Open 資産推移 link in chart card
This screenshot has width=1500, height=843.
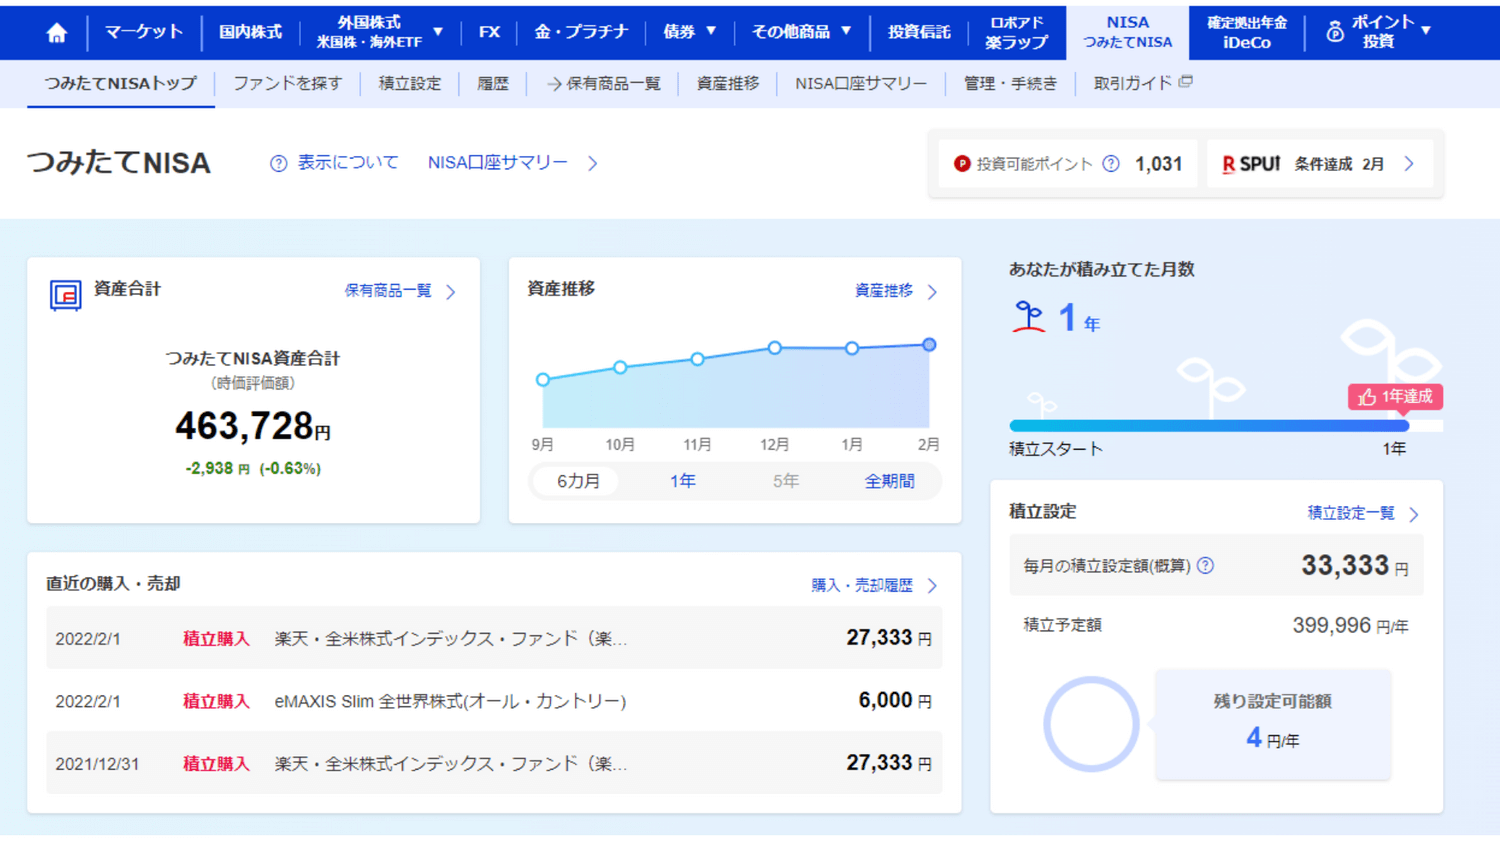pyautogui.click(x=884, y=291)
